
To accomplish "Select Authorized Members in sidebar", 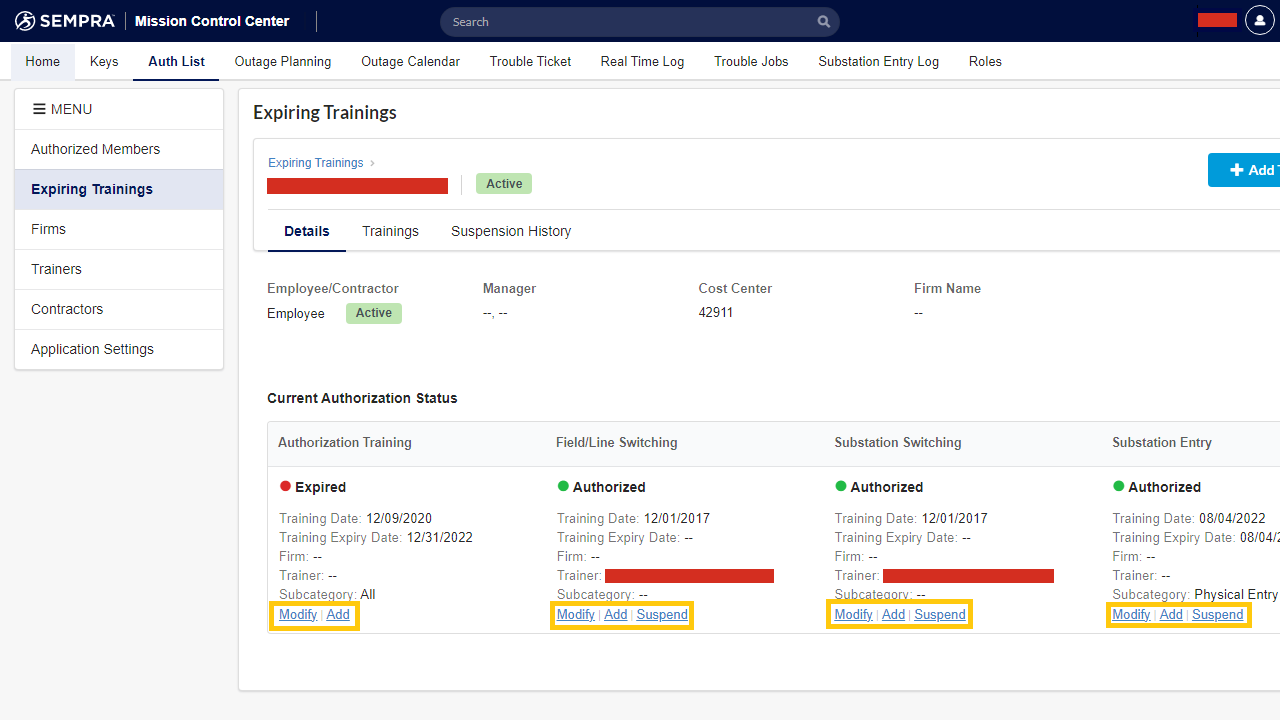I will [x=95, y=149].
